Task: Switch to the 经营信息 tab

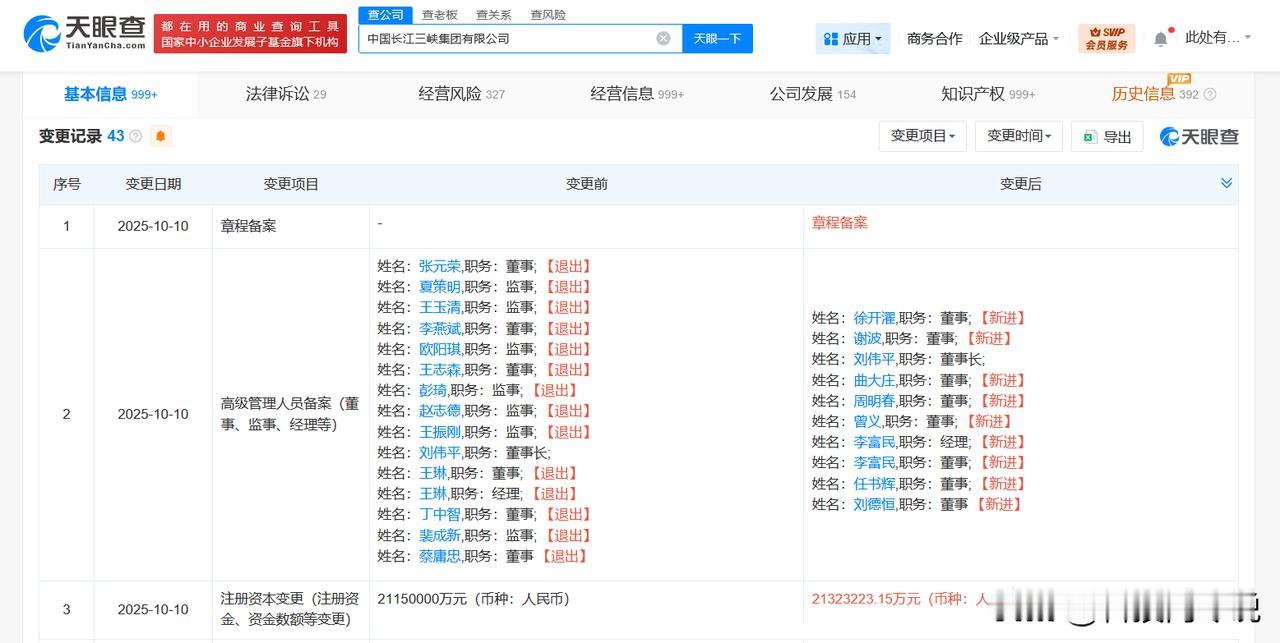Action: coord(637,94)
